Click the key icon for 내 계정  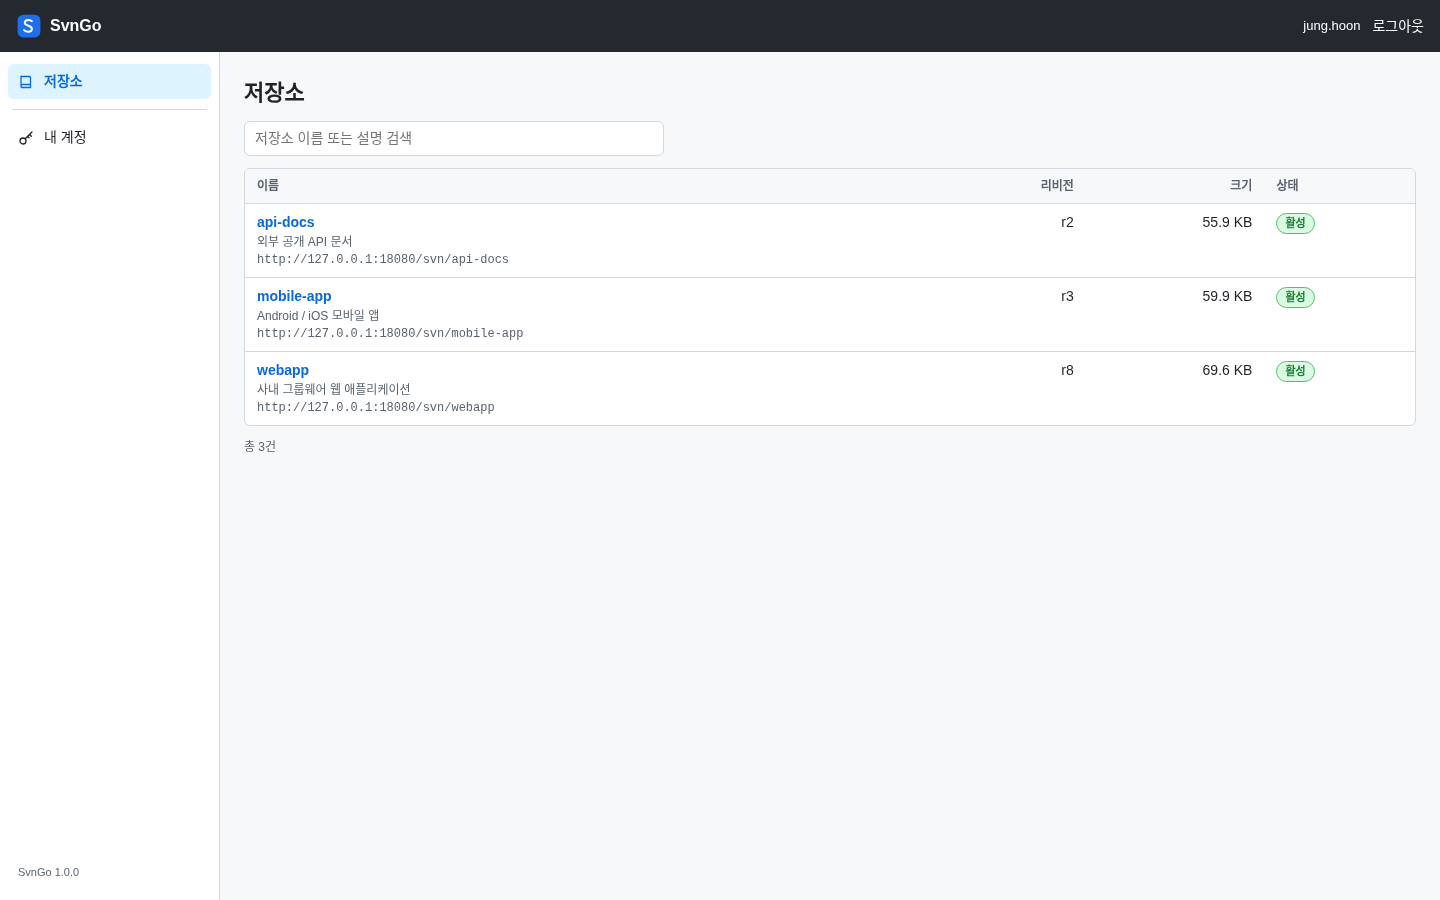26,138
